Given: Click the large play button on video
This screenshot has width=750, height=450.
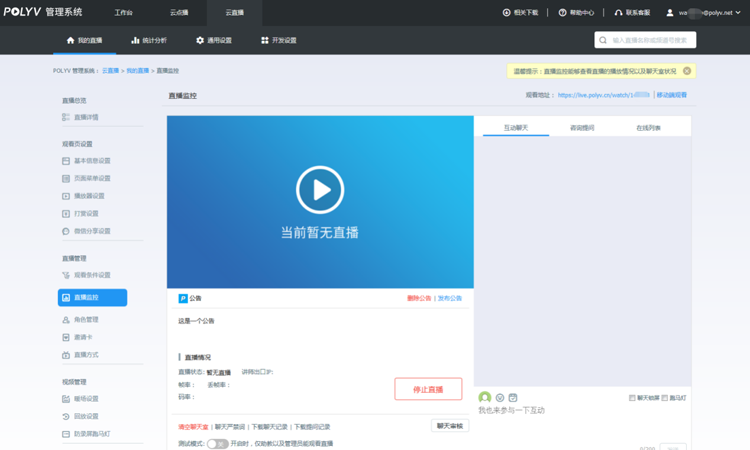Looking at the screenshot, I should 320,189.
